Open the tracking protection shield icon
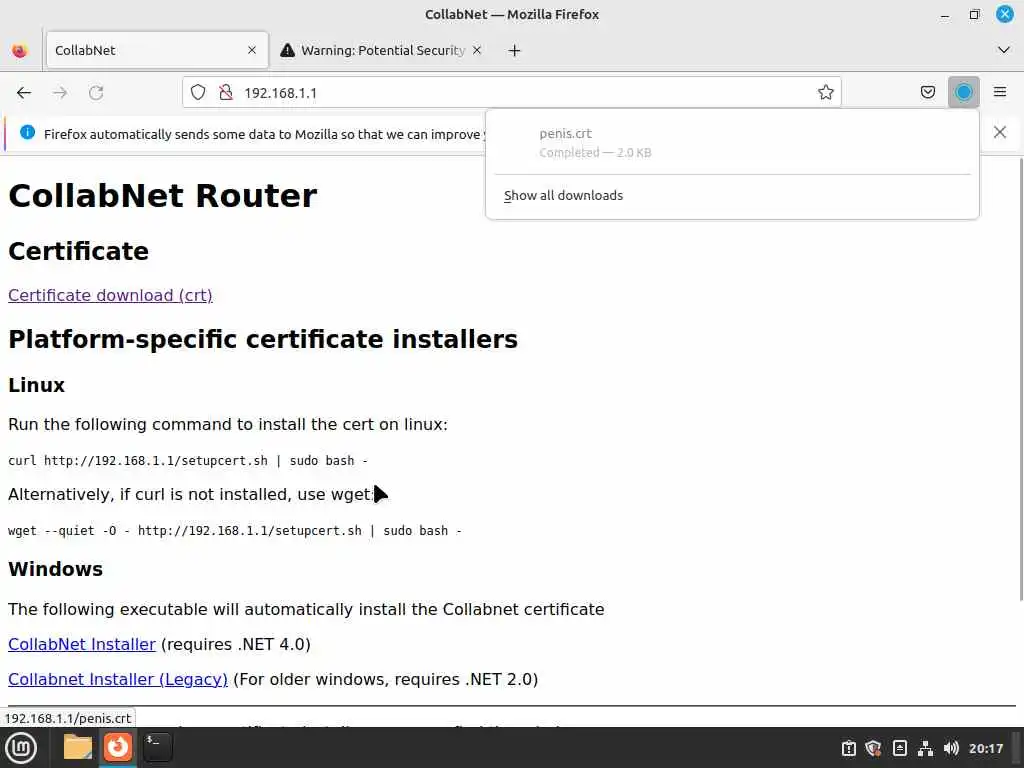This screenshot has width=1024, height=768. (x=198, y=93)
